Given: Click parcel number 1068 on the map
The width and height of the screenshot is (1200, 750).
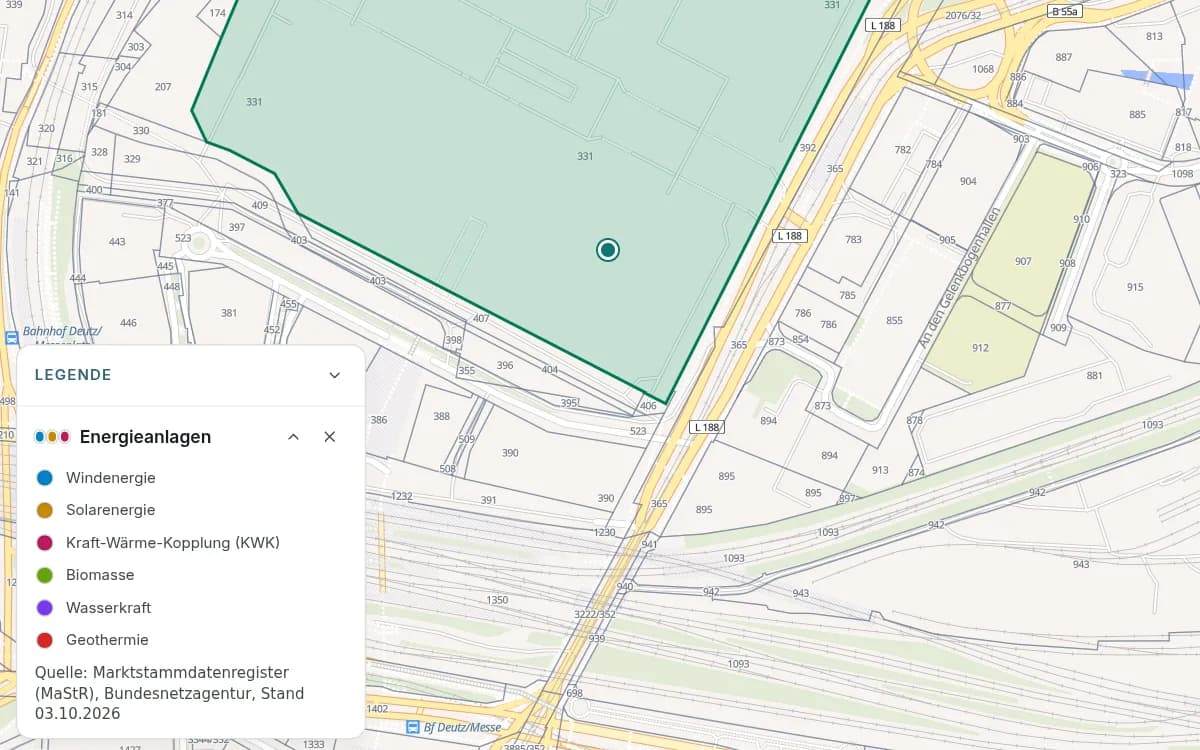Looking at the screenshot, I should pyautogui.click(x=983, y=69).
